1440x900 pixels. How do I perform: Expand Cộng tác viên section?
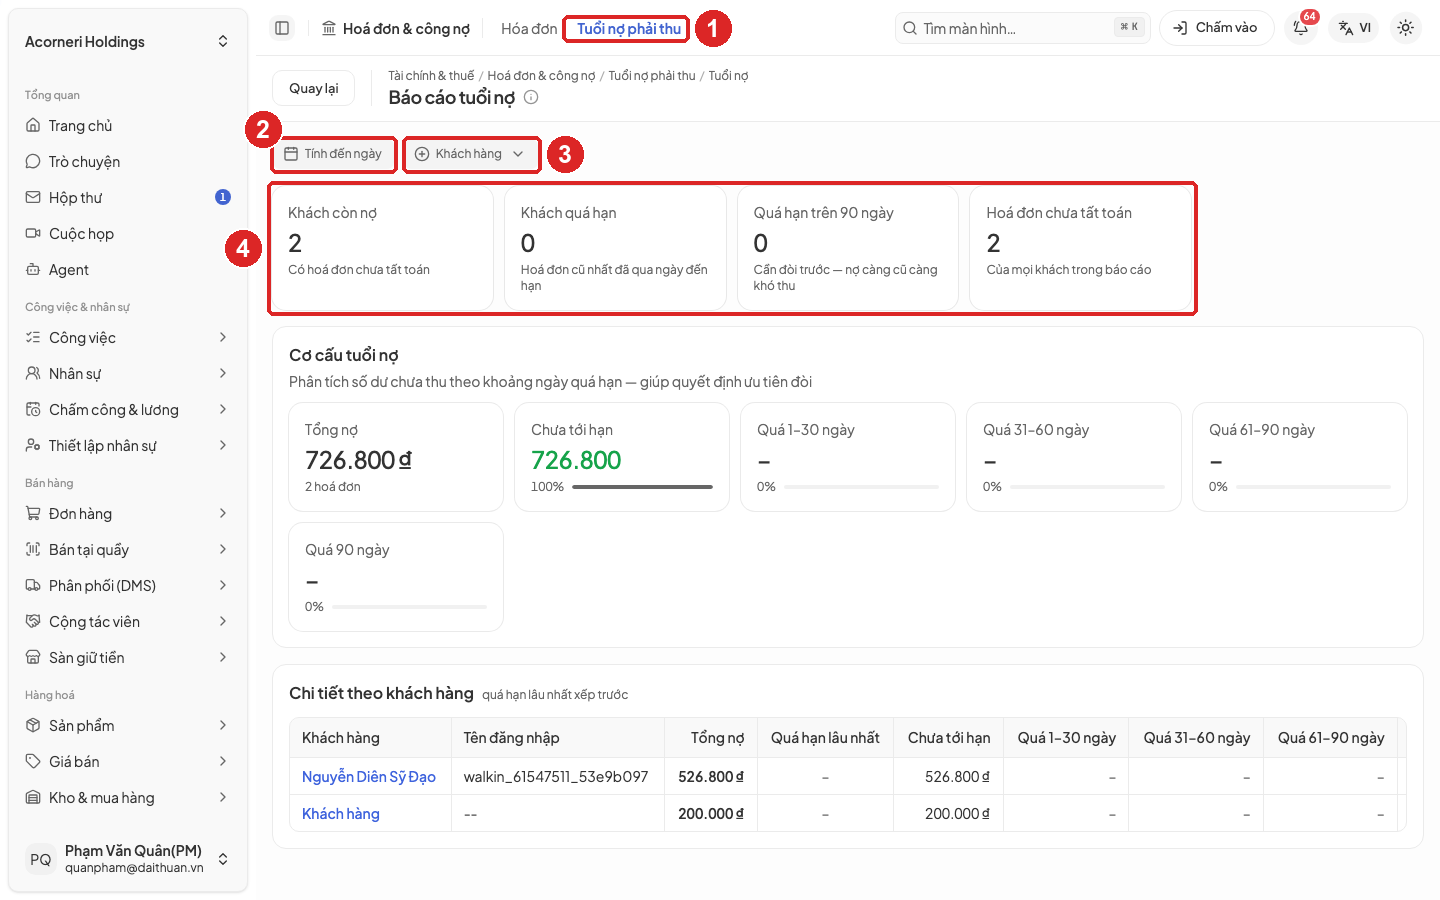pos(128,622)
